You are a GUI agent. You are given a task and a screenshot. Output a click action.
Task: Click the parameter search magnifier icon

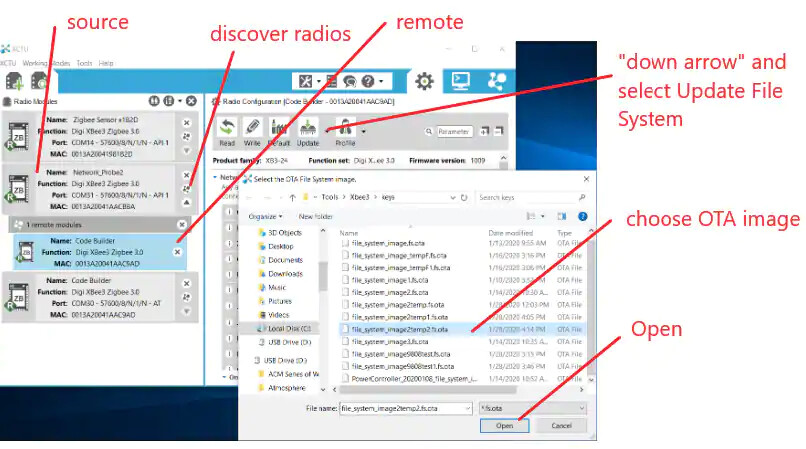tap(429, 132)
